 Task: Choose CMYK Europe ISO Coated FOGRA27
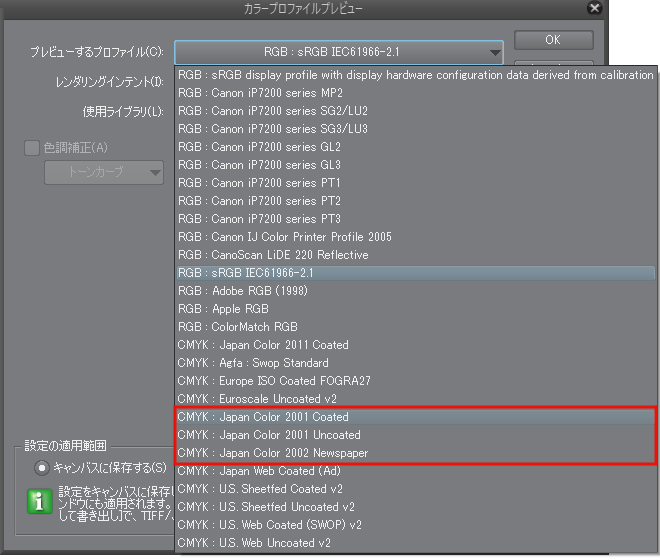pos(415,381)
